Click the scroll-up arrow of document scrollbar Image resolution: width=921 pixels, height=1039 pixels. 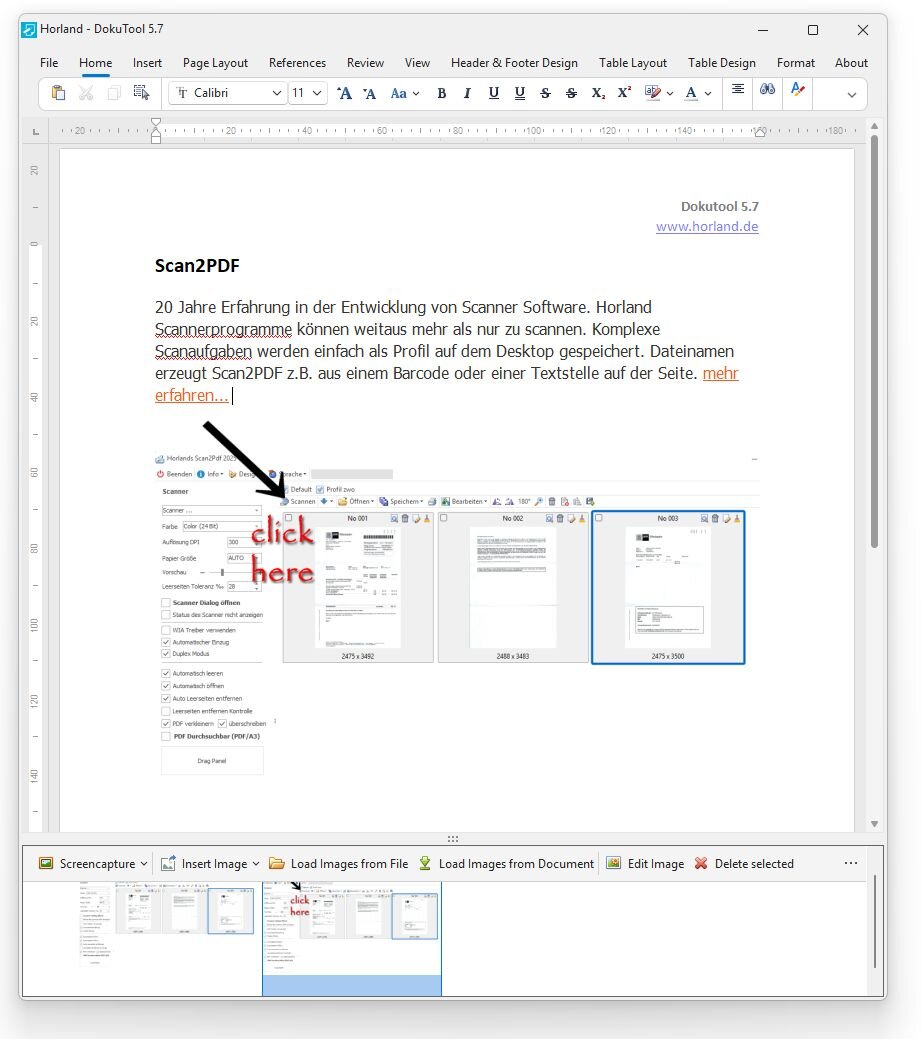click(875, 126)
